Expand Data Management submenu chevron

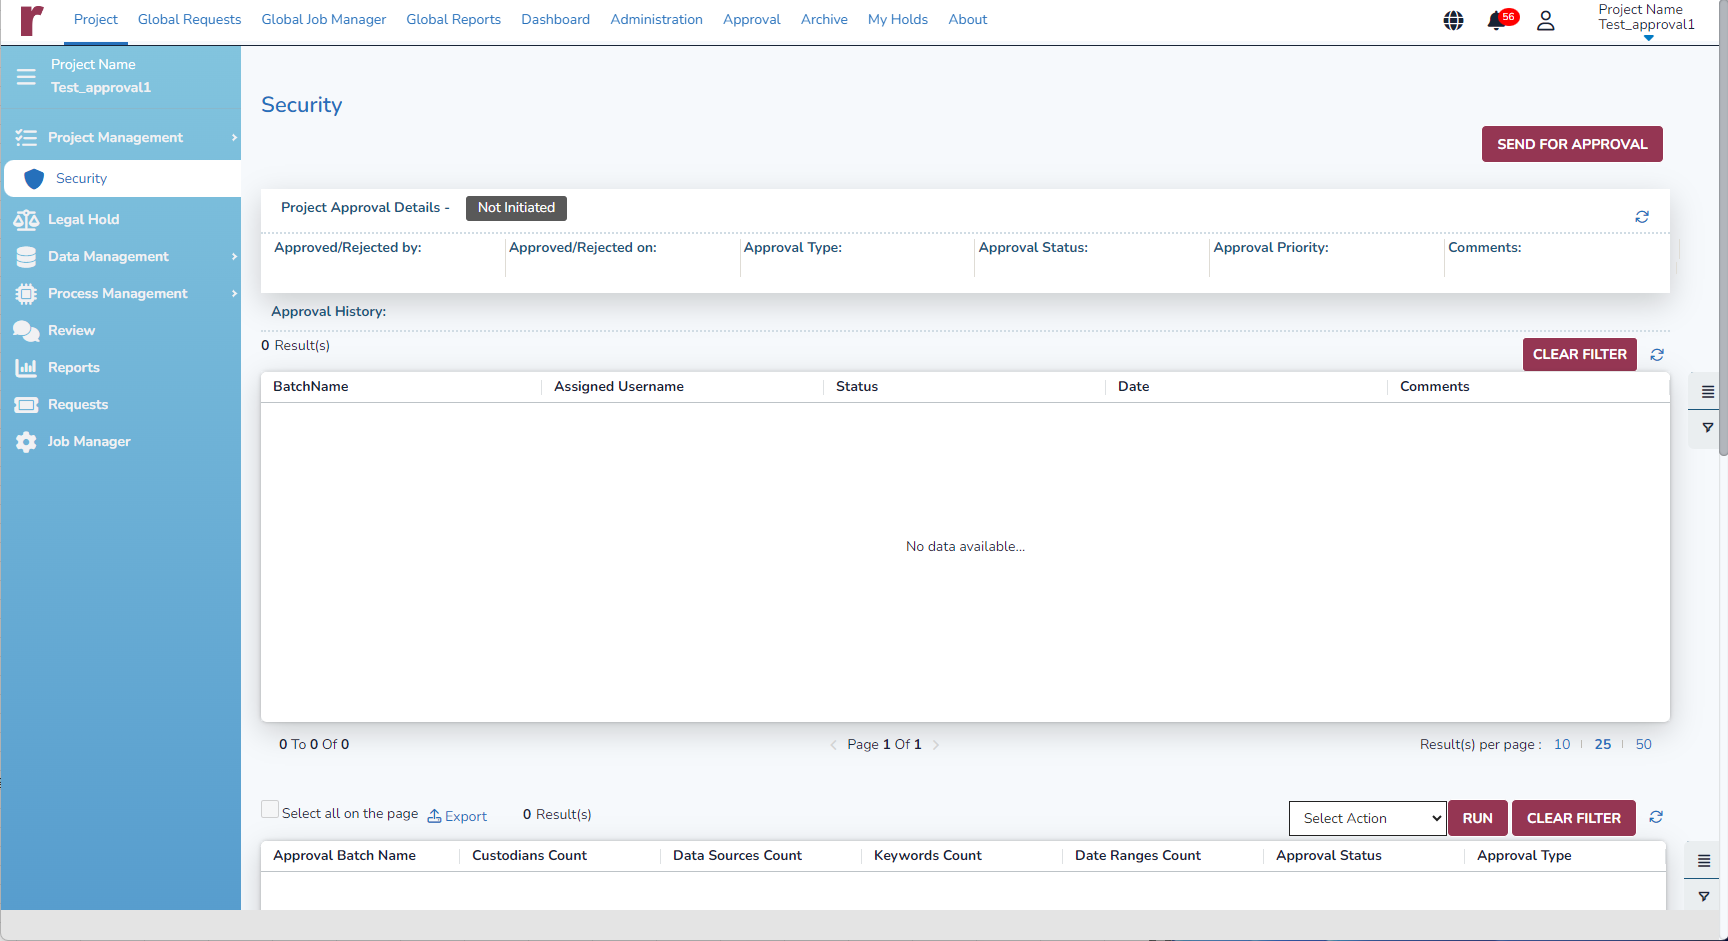234,257
